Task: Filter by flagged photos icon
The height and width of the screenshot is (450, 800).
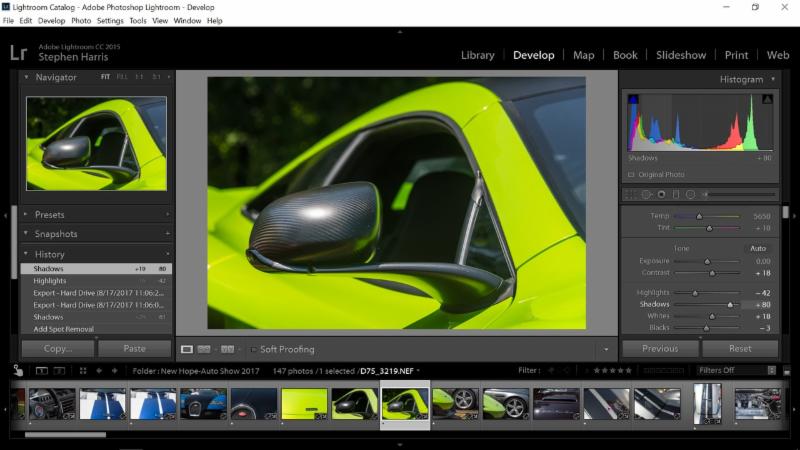Action: tap(551, 370)
